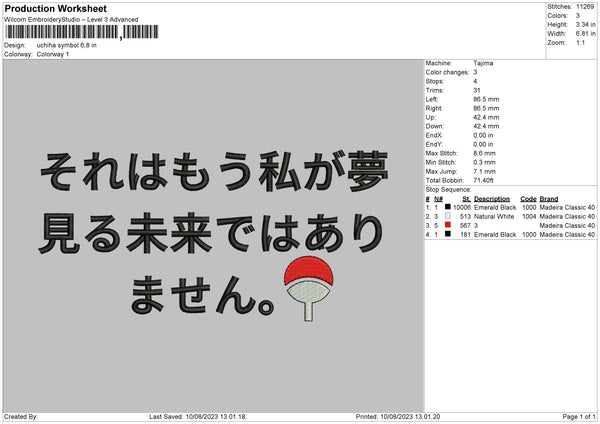This screenshot has height=424, width=600.
Task: Click the EndY value '0.00 in'
Action: 483,145
